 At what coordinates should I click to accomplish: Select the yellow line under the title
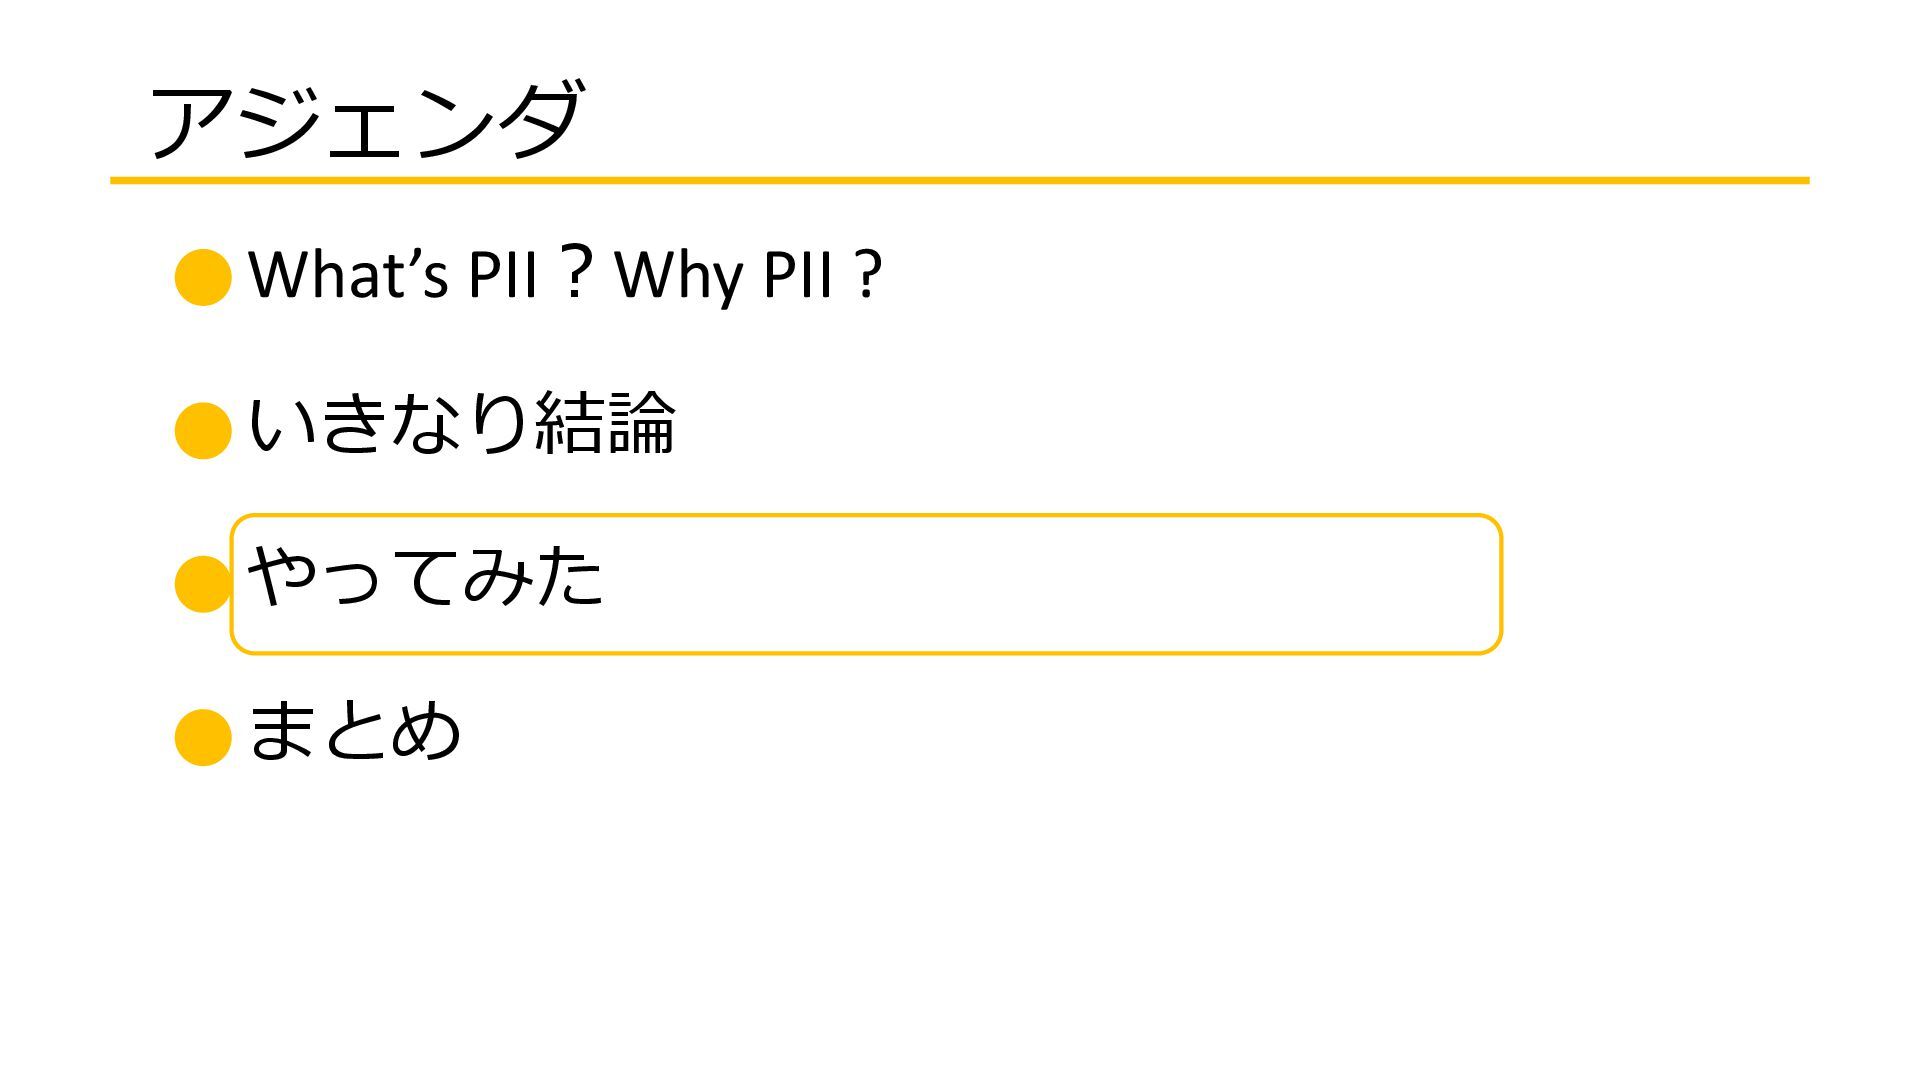[x=959, y=181]
